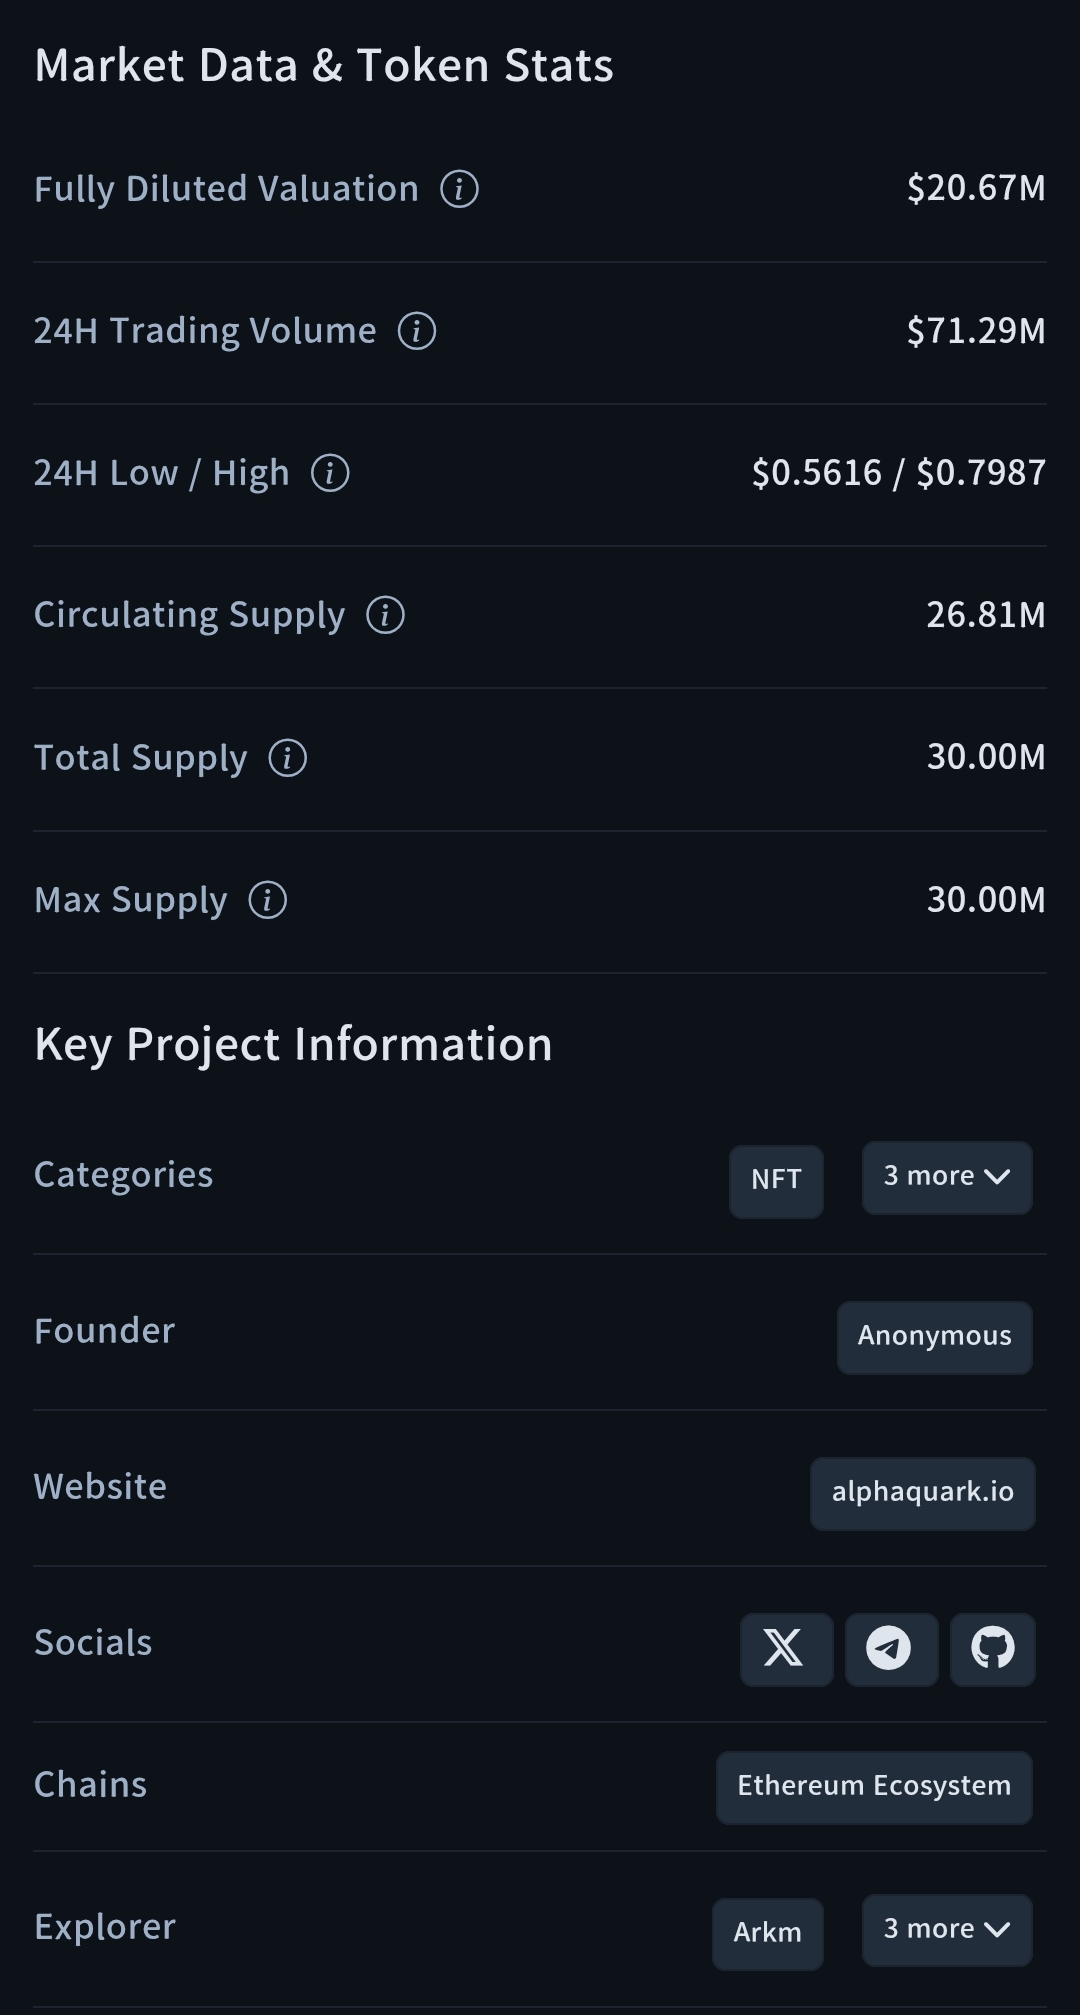Expand the Explorer '3 more' dropdown
The width and height of the screenshot is (1080, 2015).
[946, 1930]
